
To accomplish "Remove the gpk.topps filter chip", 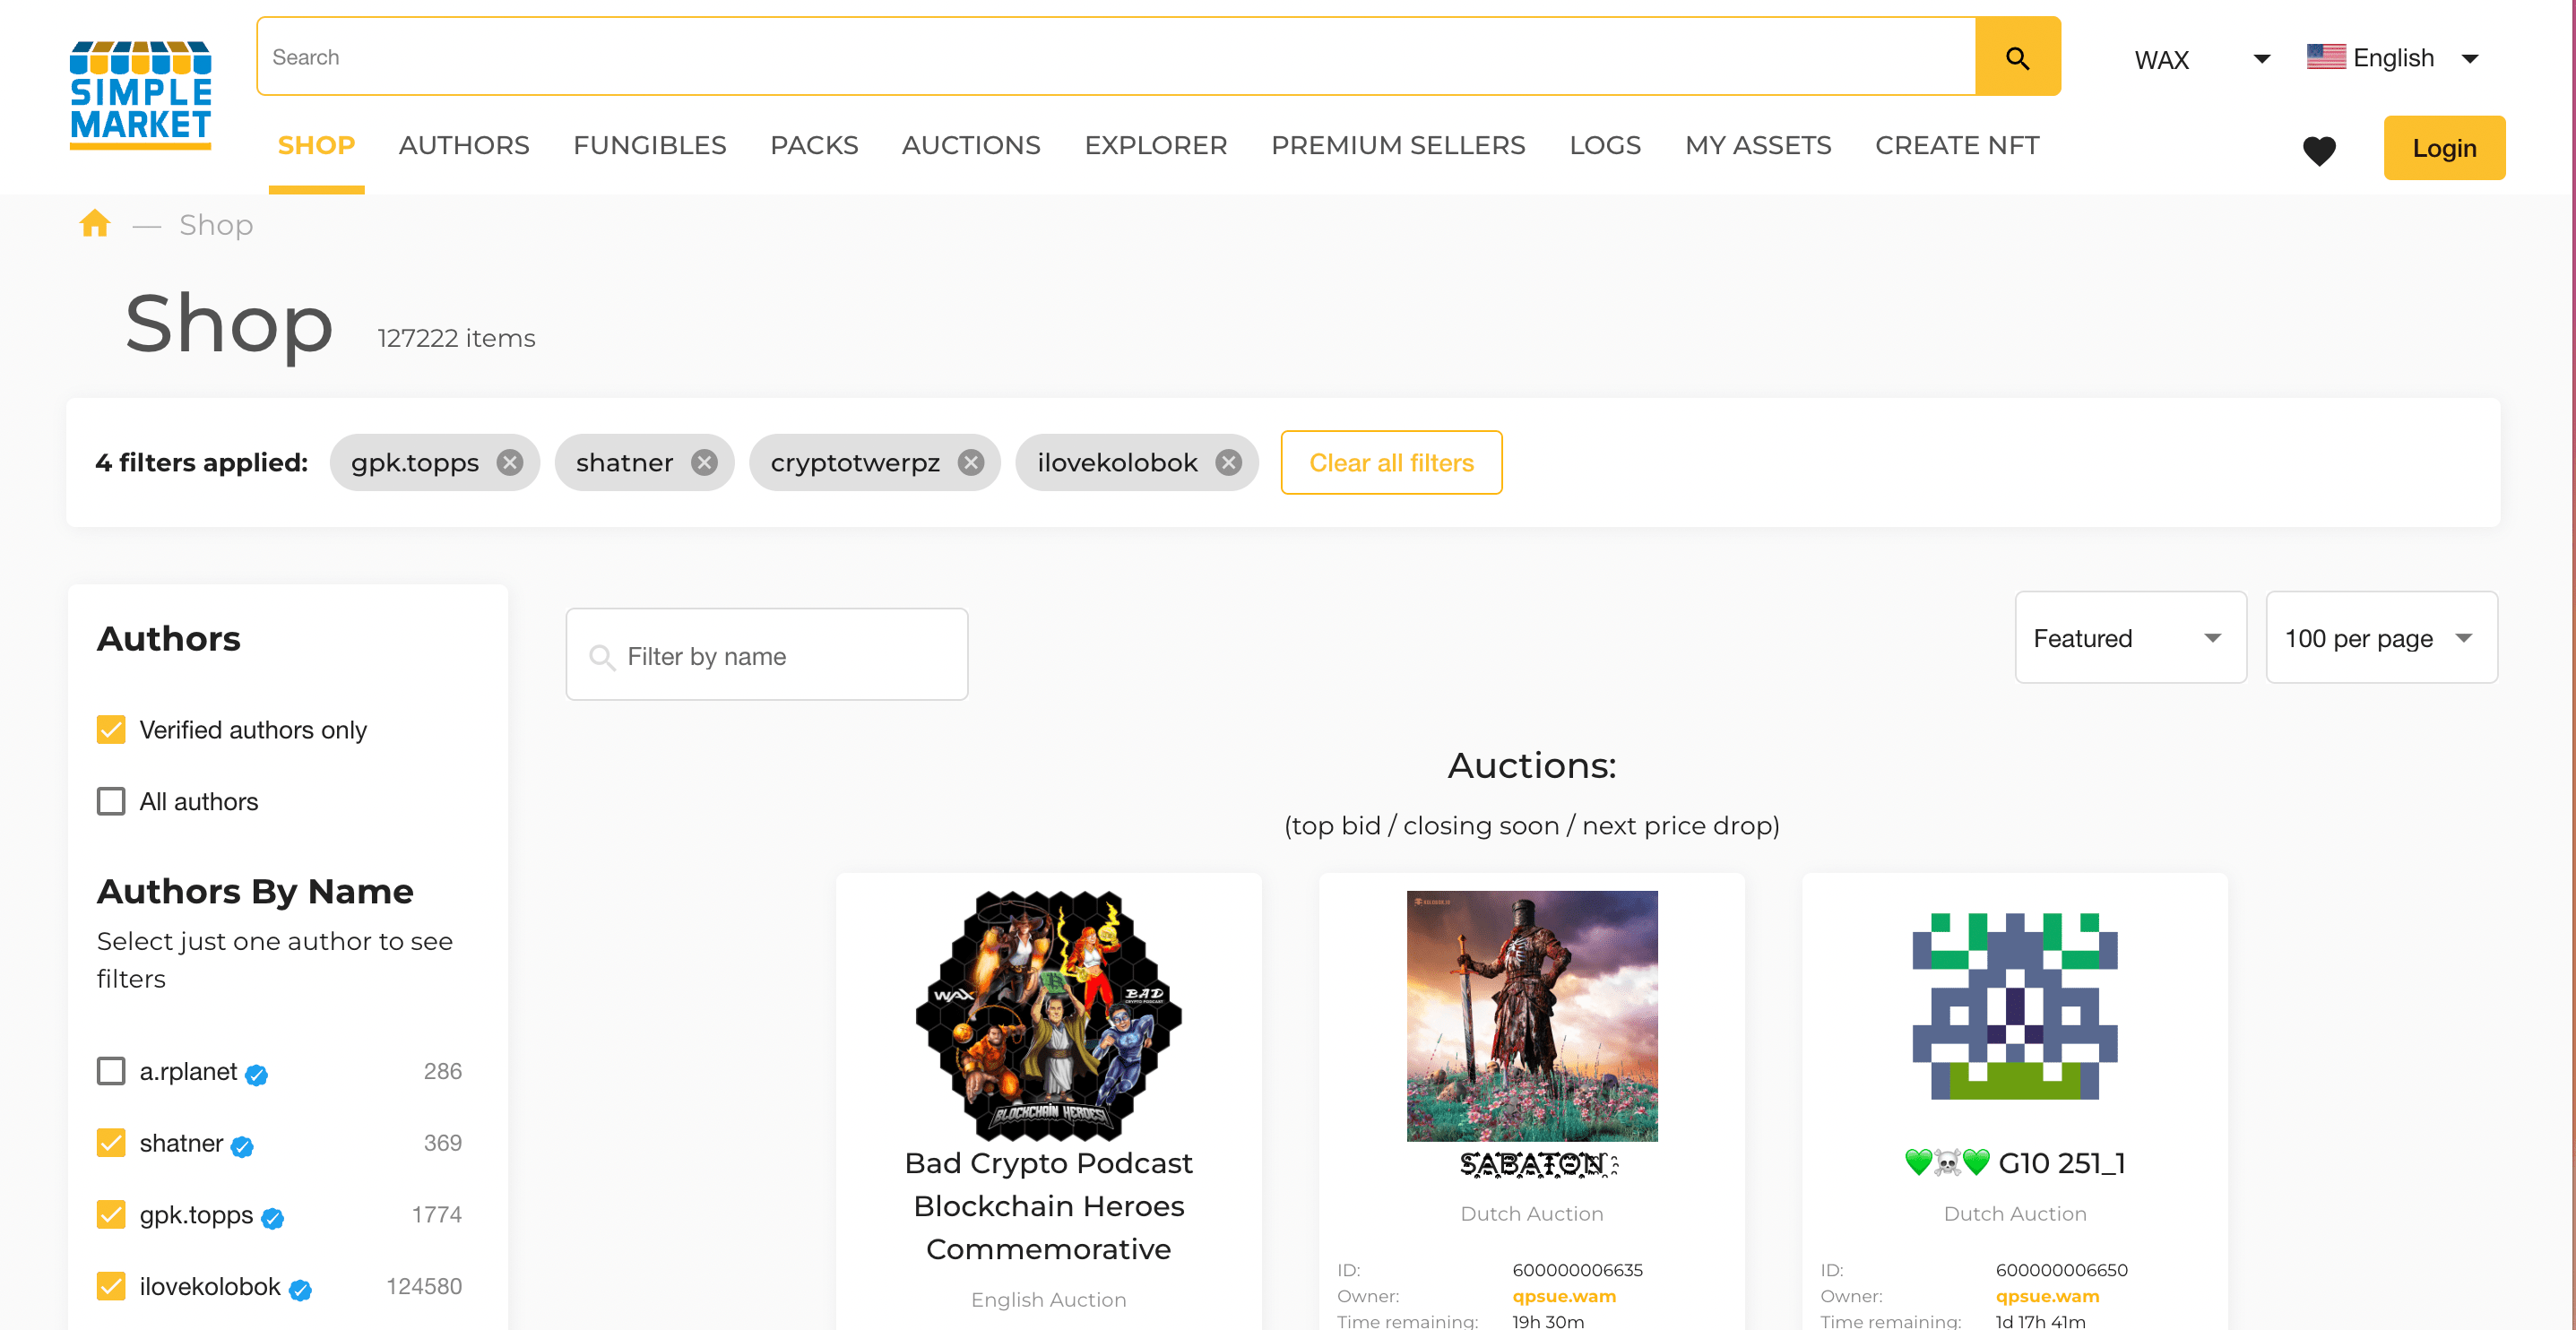I will coord(510,462).
